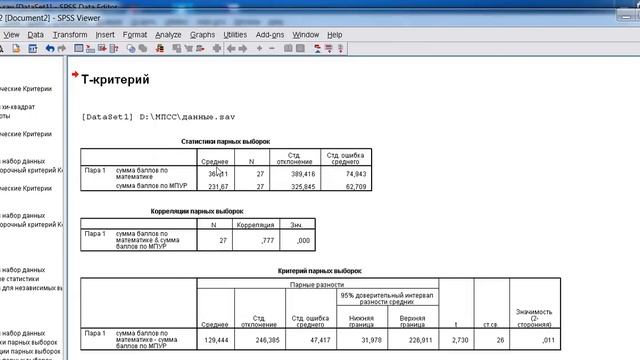The image size is (640, 360).
Task: Open the View menu
Action: [x=11, y=35]
